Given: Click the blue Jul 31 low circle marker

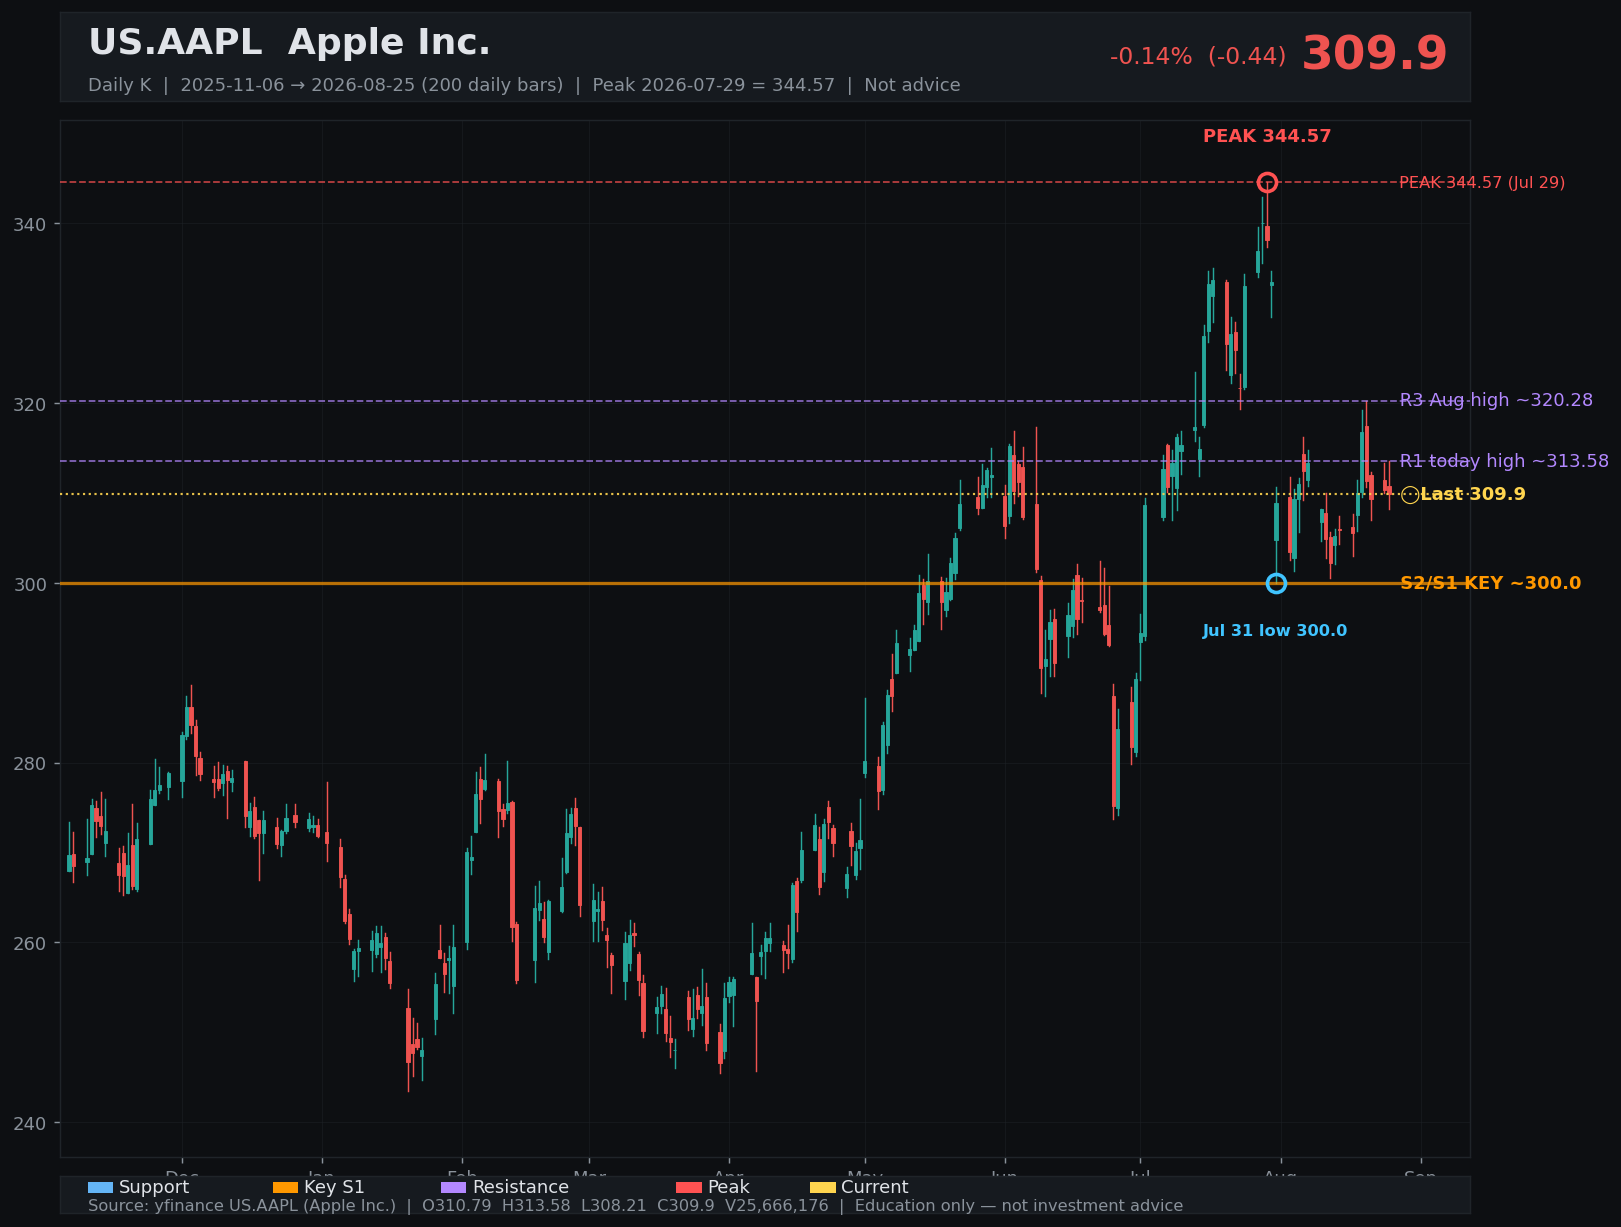Looking at the screenshot, I should pos(1276,583).
